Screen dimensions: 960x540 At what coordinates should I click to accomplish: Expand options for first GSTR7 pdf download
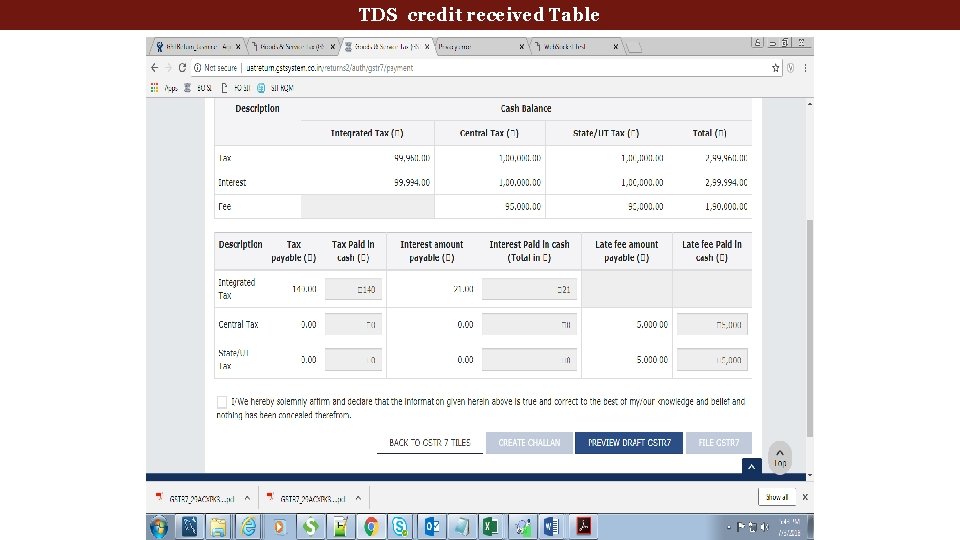point(247,498)
